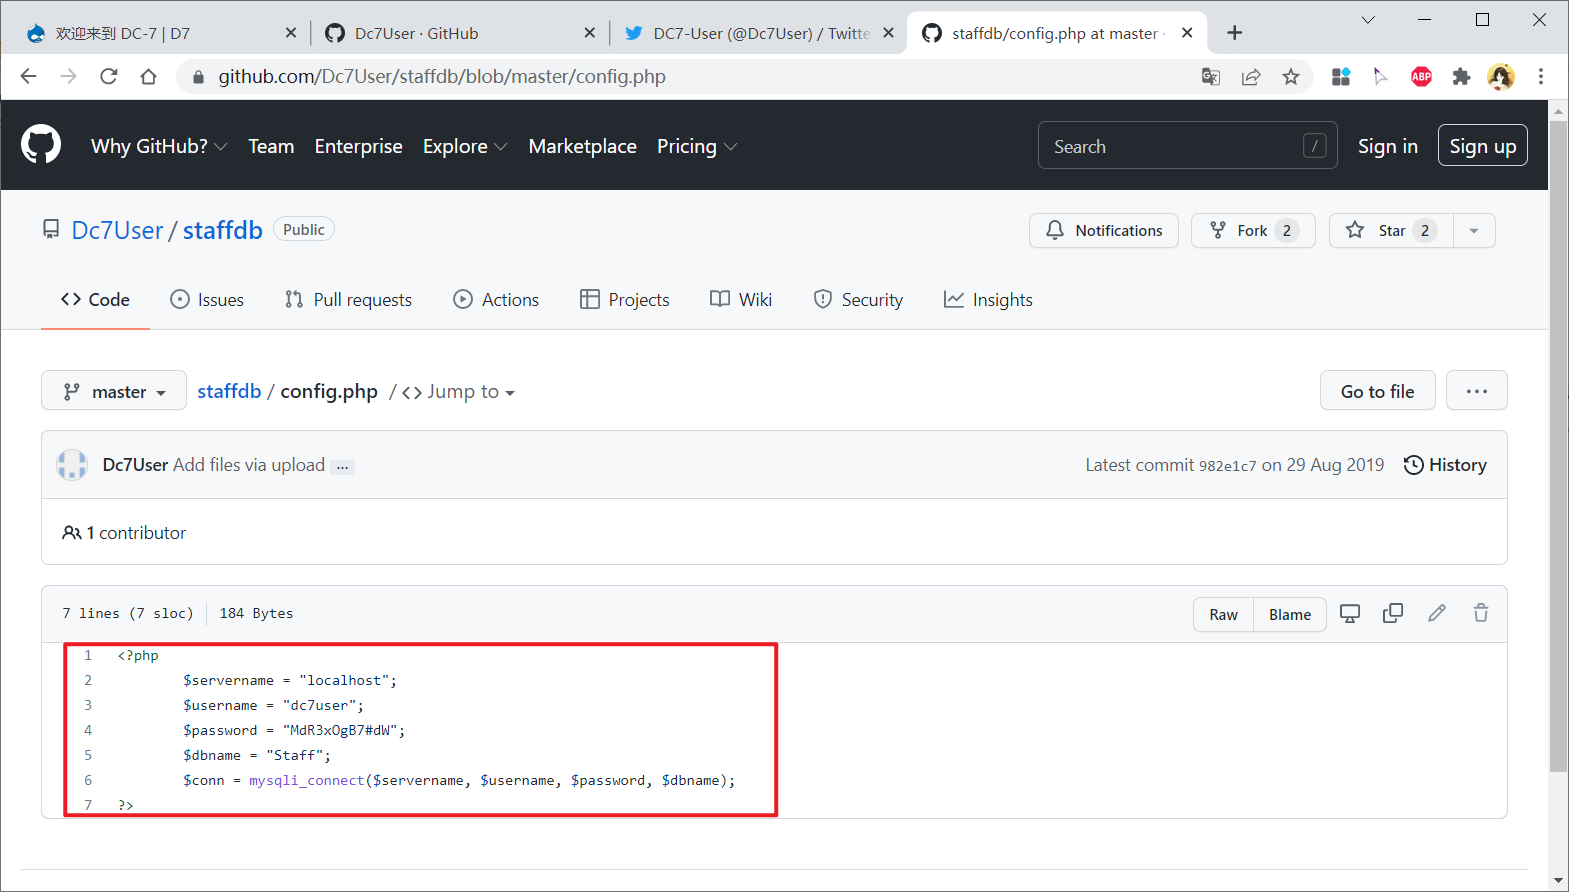Close the DC7-User Twitter tab
The height and width of the screenshot is (892, 1569).
click(888, 33)
